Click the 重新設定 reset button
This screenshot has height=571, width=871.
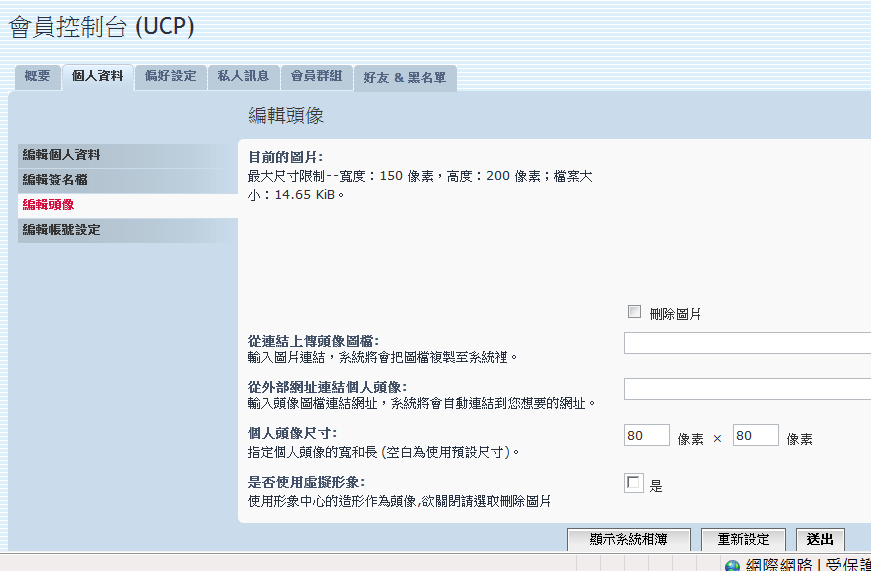point(743,539)
